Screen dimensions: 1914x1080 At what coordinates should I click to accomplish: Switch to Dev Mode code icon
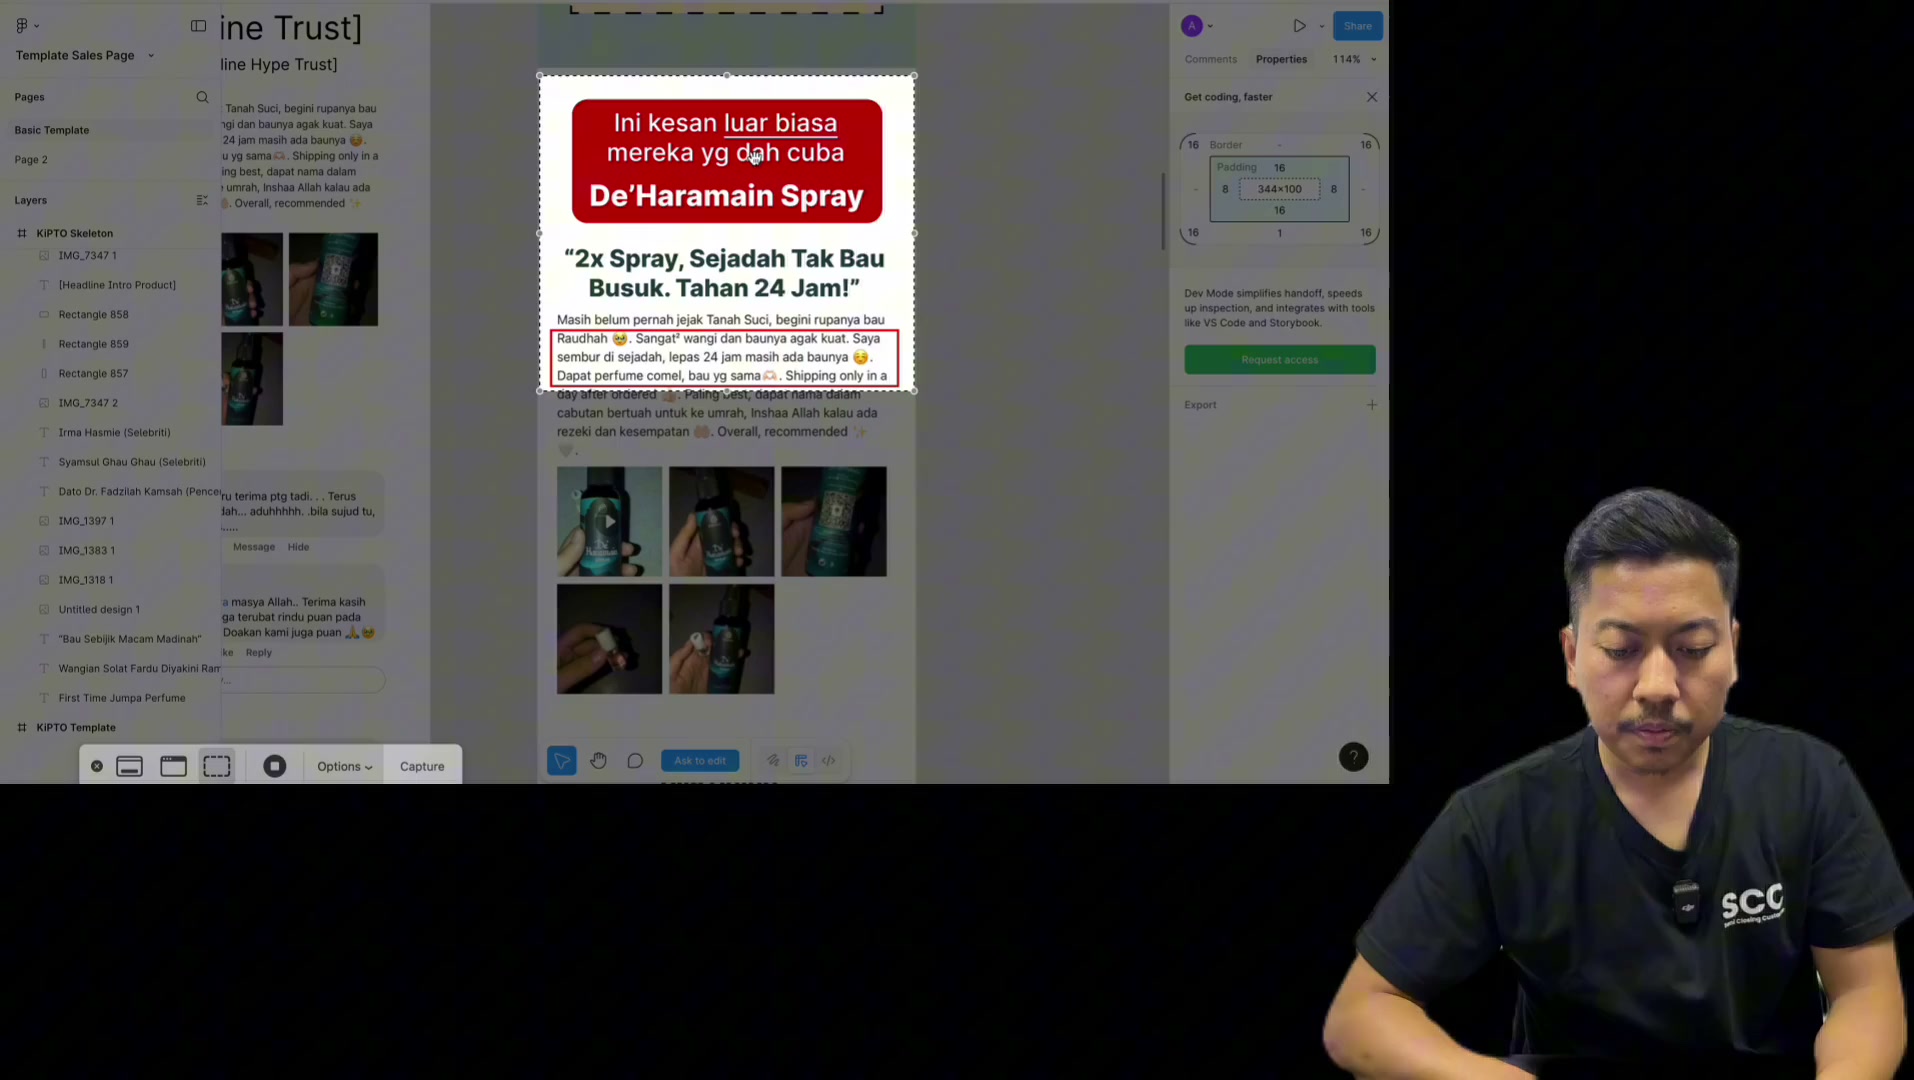click(x=829, y=761)
